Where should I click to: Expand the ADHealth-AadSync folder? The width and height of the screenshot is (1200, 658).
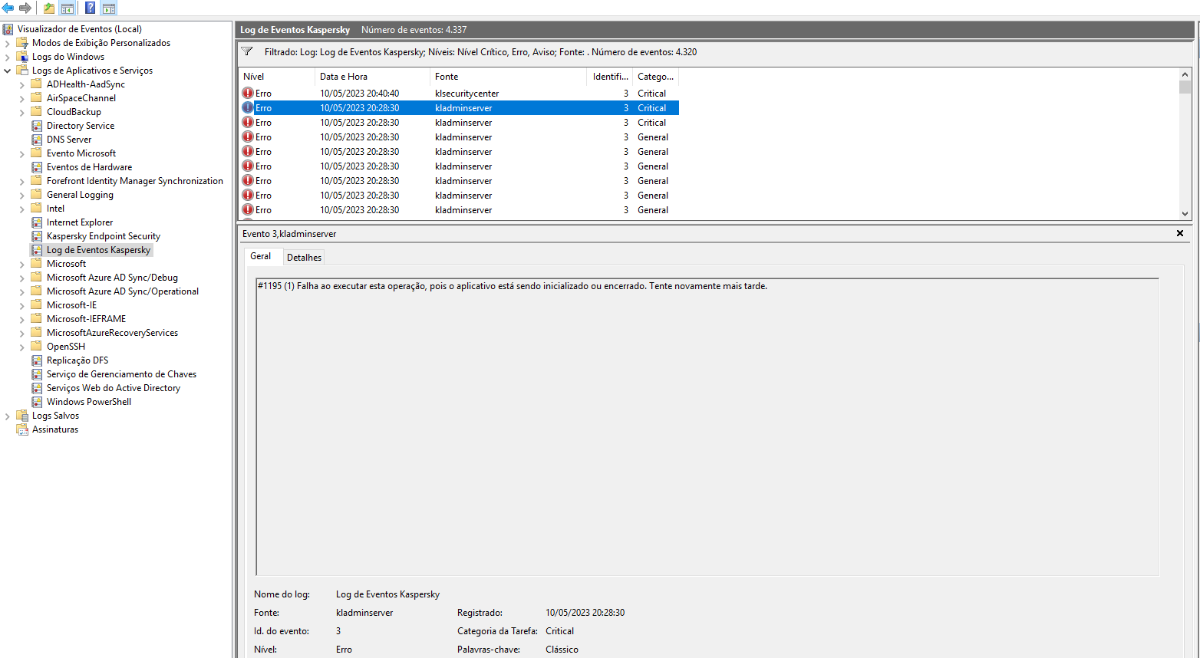coord(22,84)
